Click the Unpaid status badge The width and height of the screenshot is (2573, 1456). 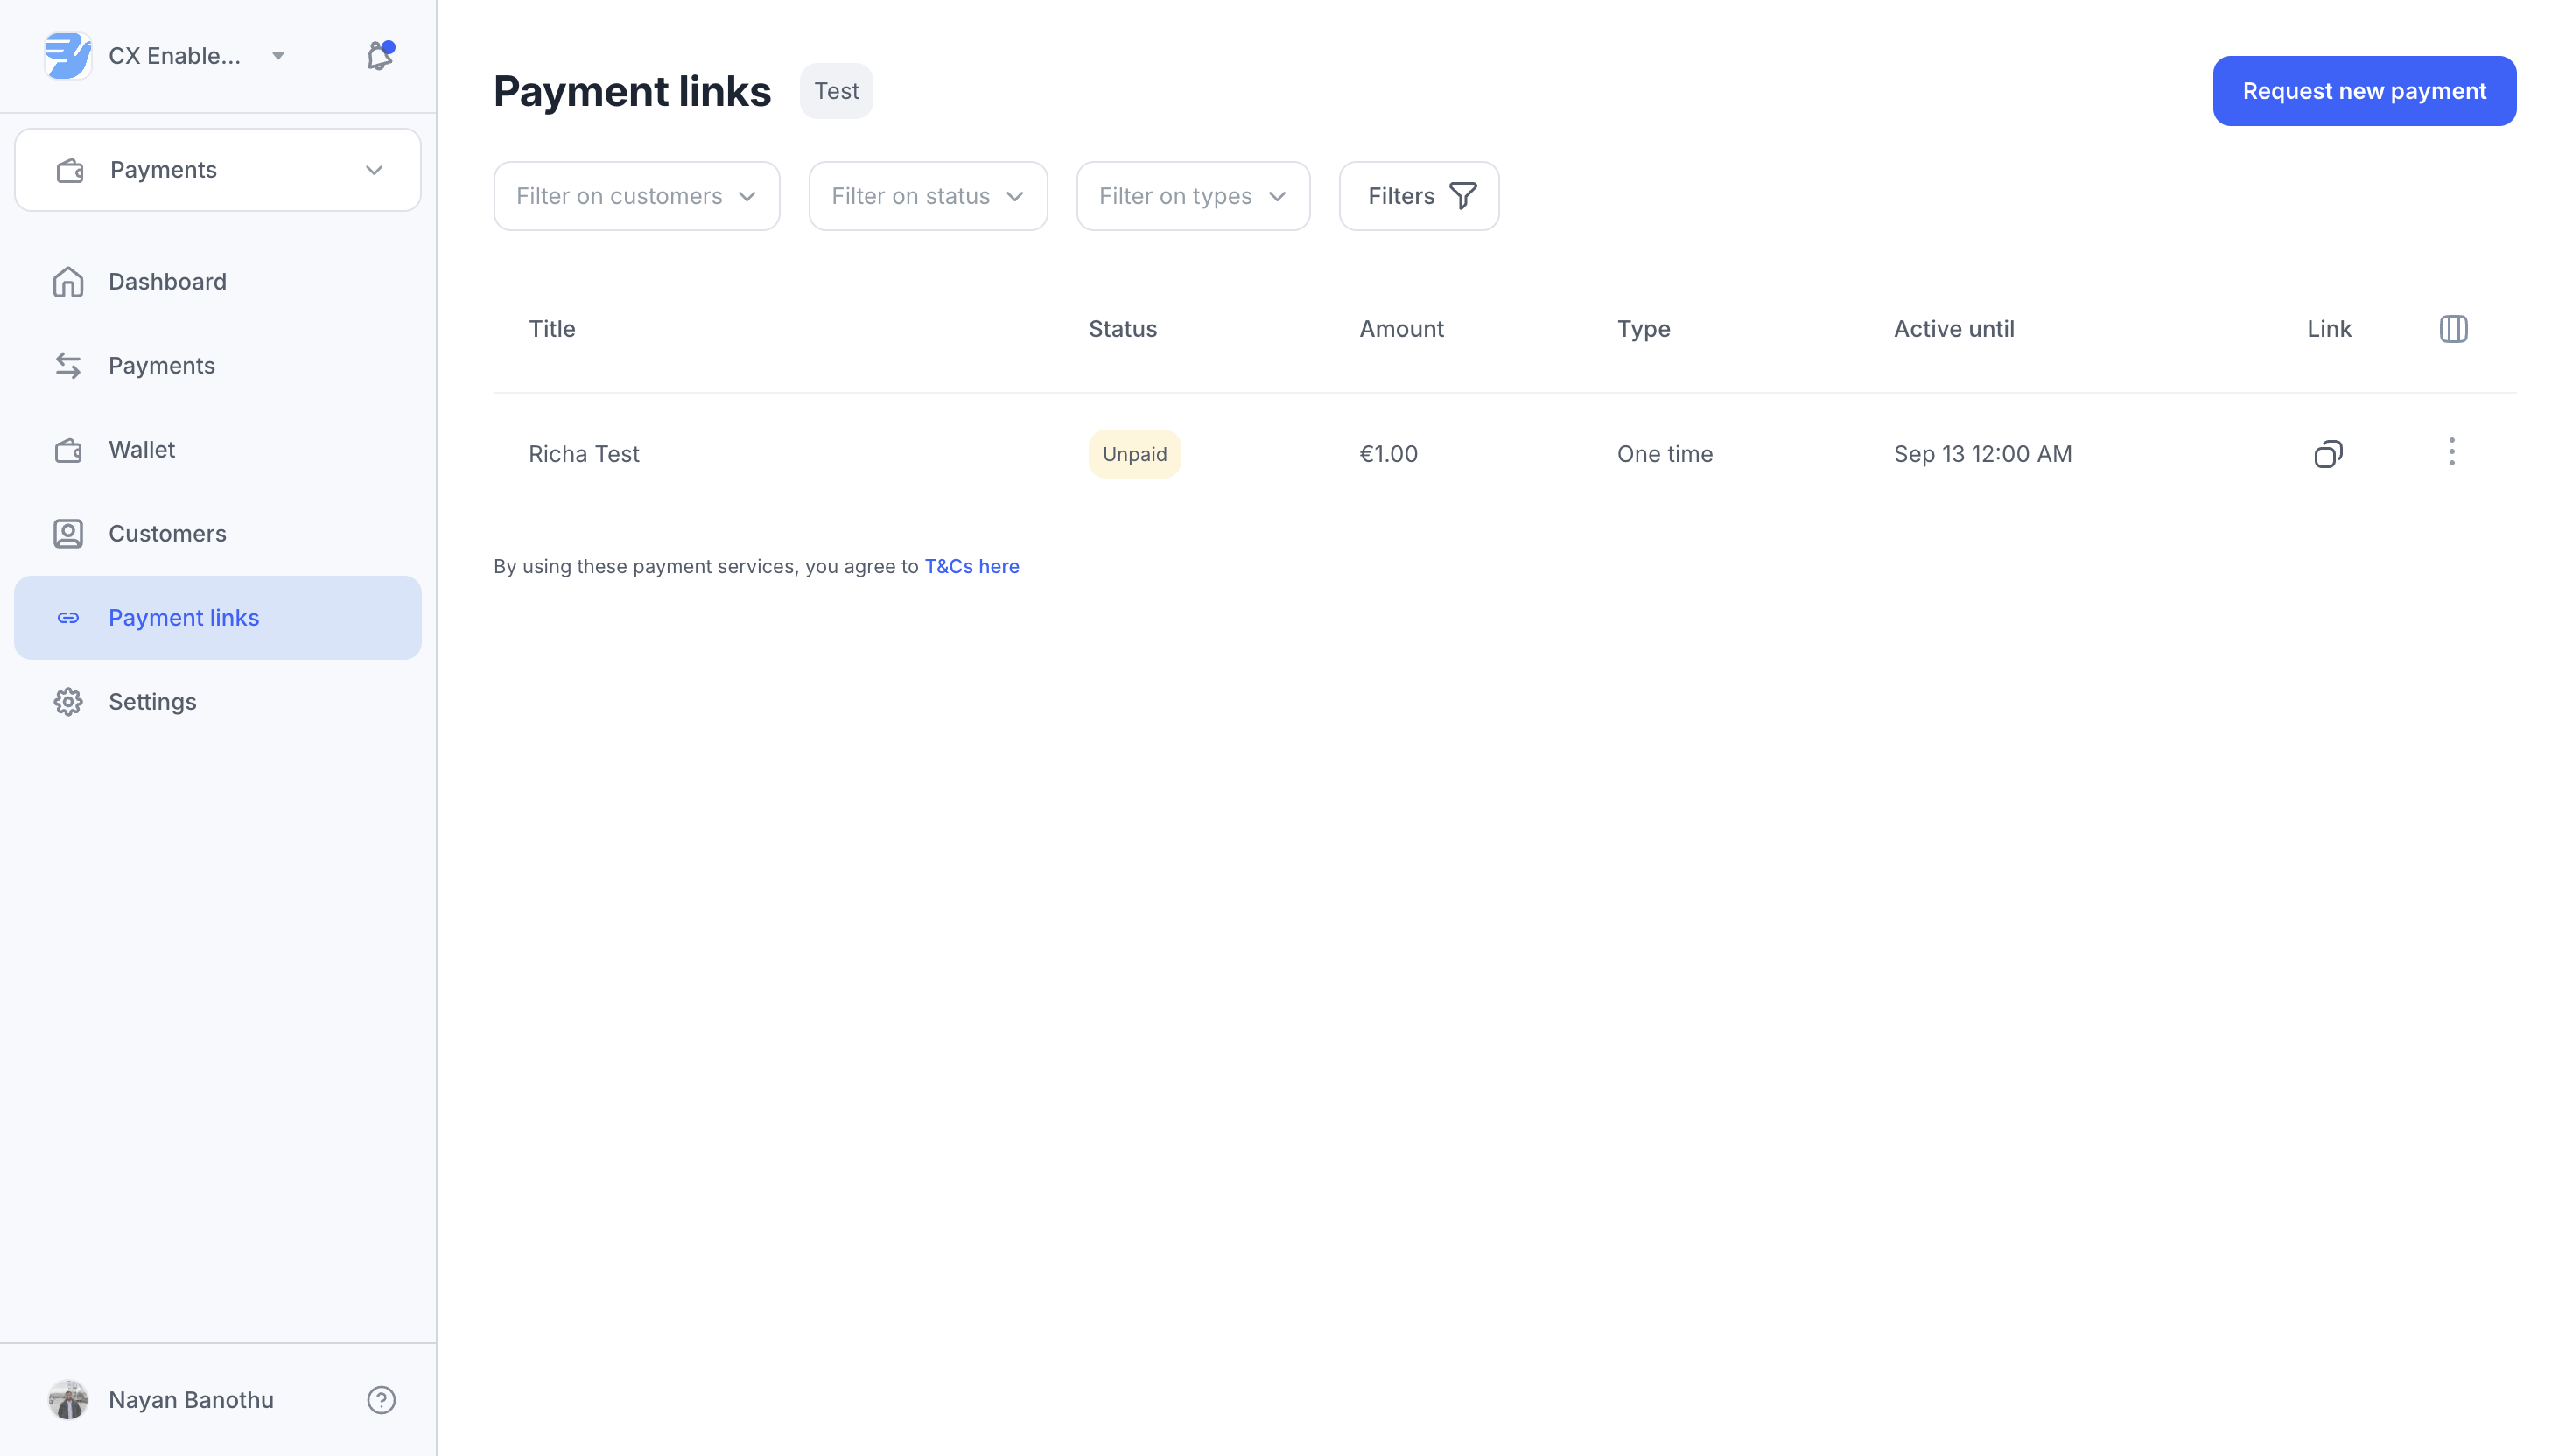1134,454
